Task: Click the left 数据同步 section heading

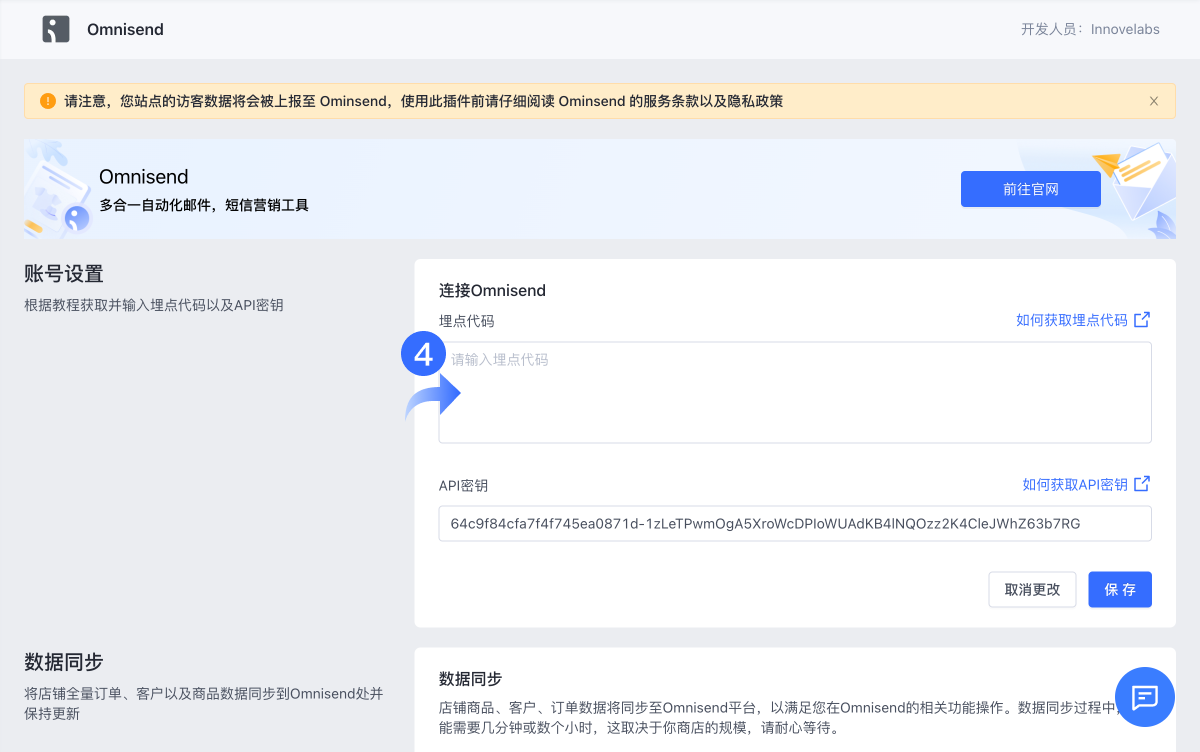Action: [x=64, y=662]
